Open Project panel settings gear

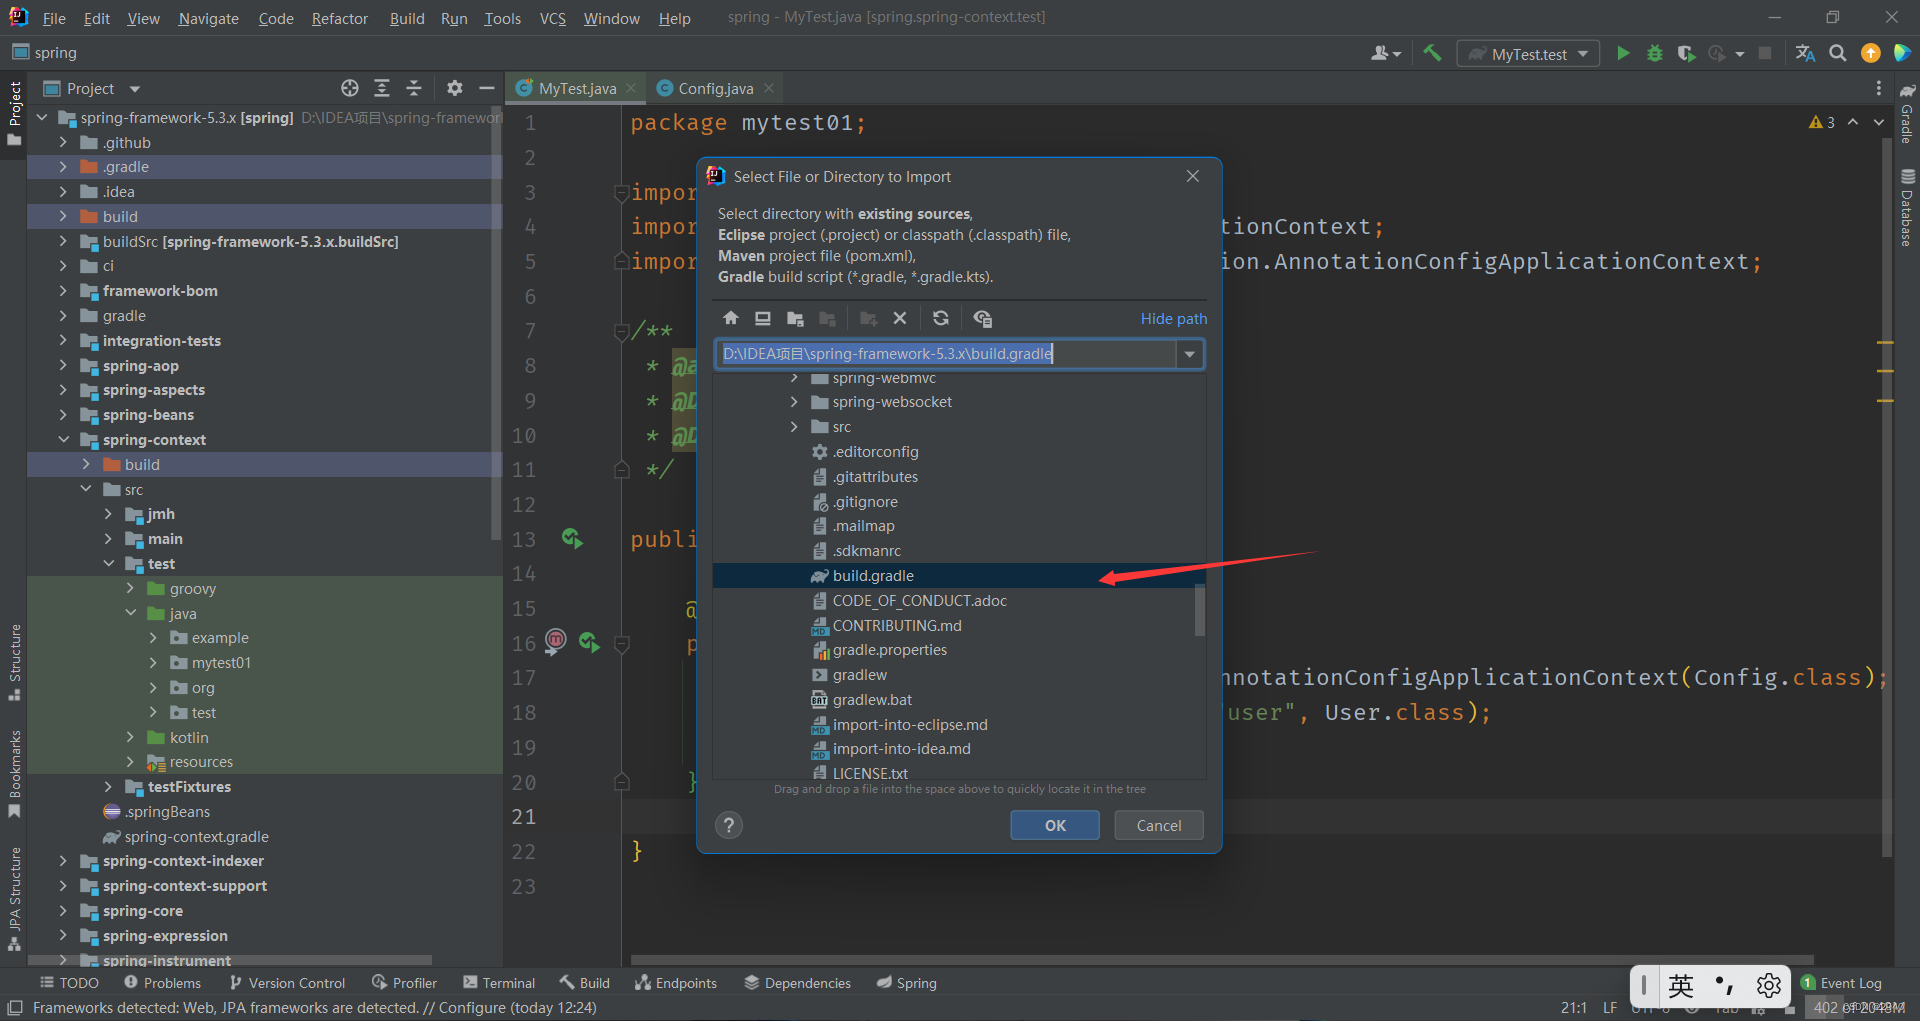[x=455, y=88]
